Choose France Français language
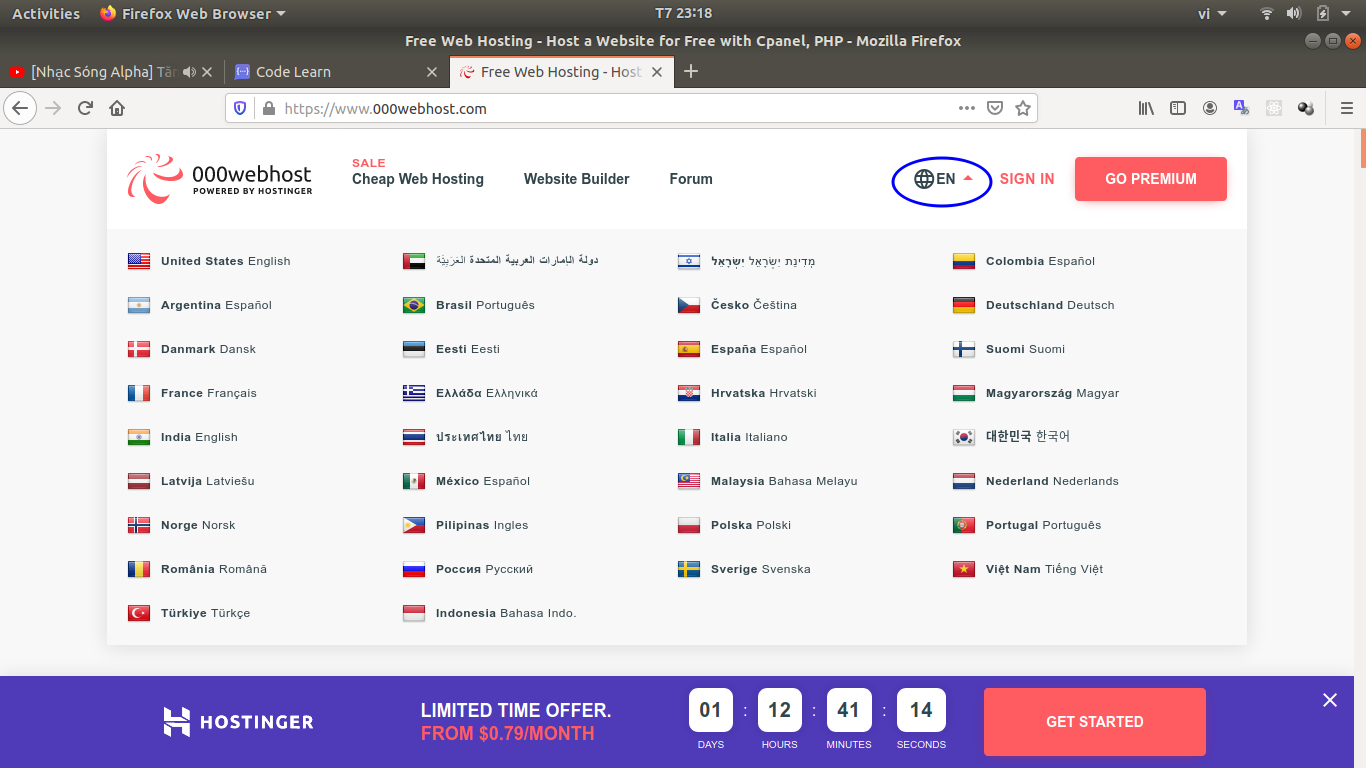 click(x=192, y=393)
